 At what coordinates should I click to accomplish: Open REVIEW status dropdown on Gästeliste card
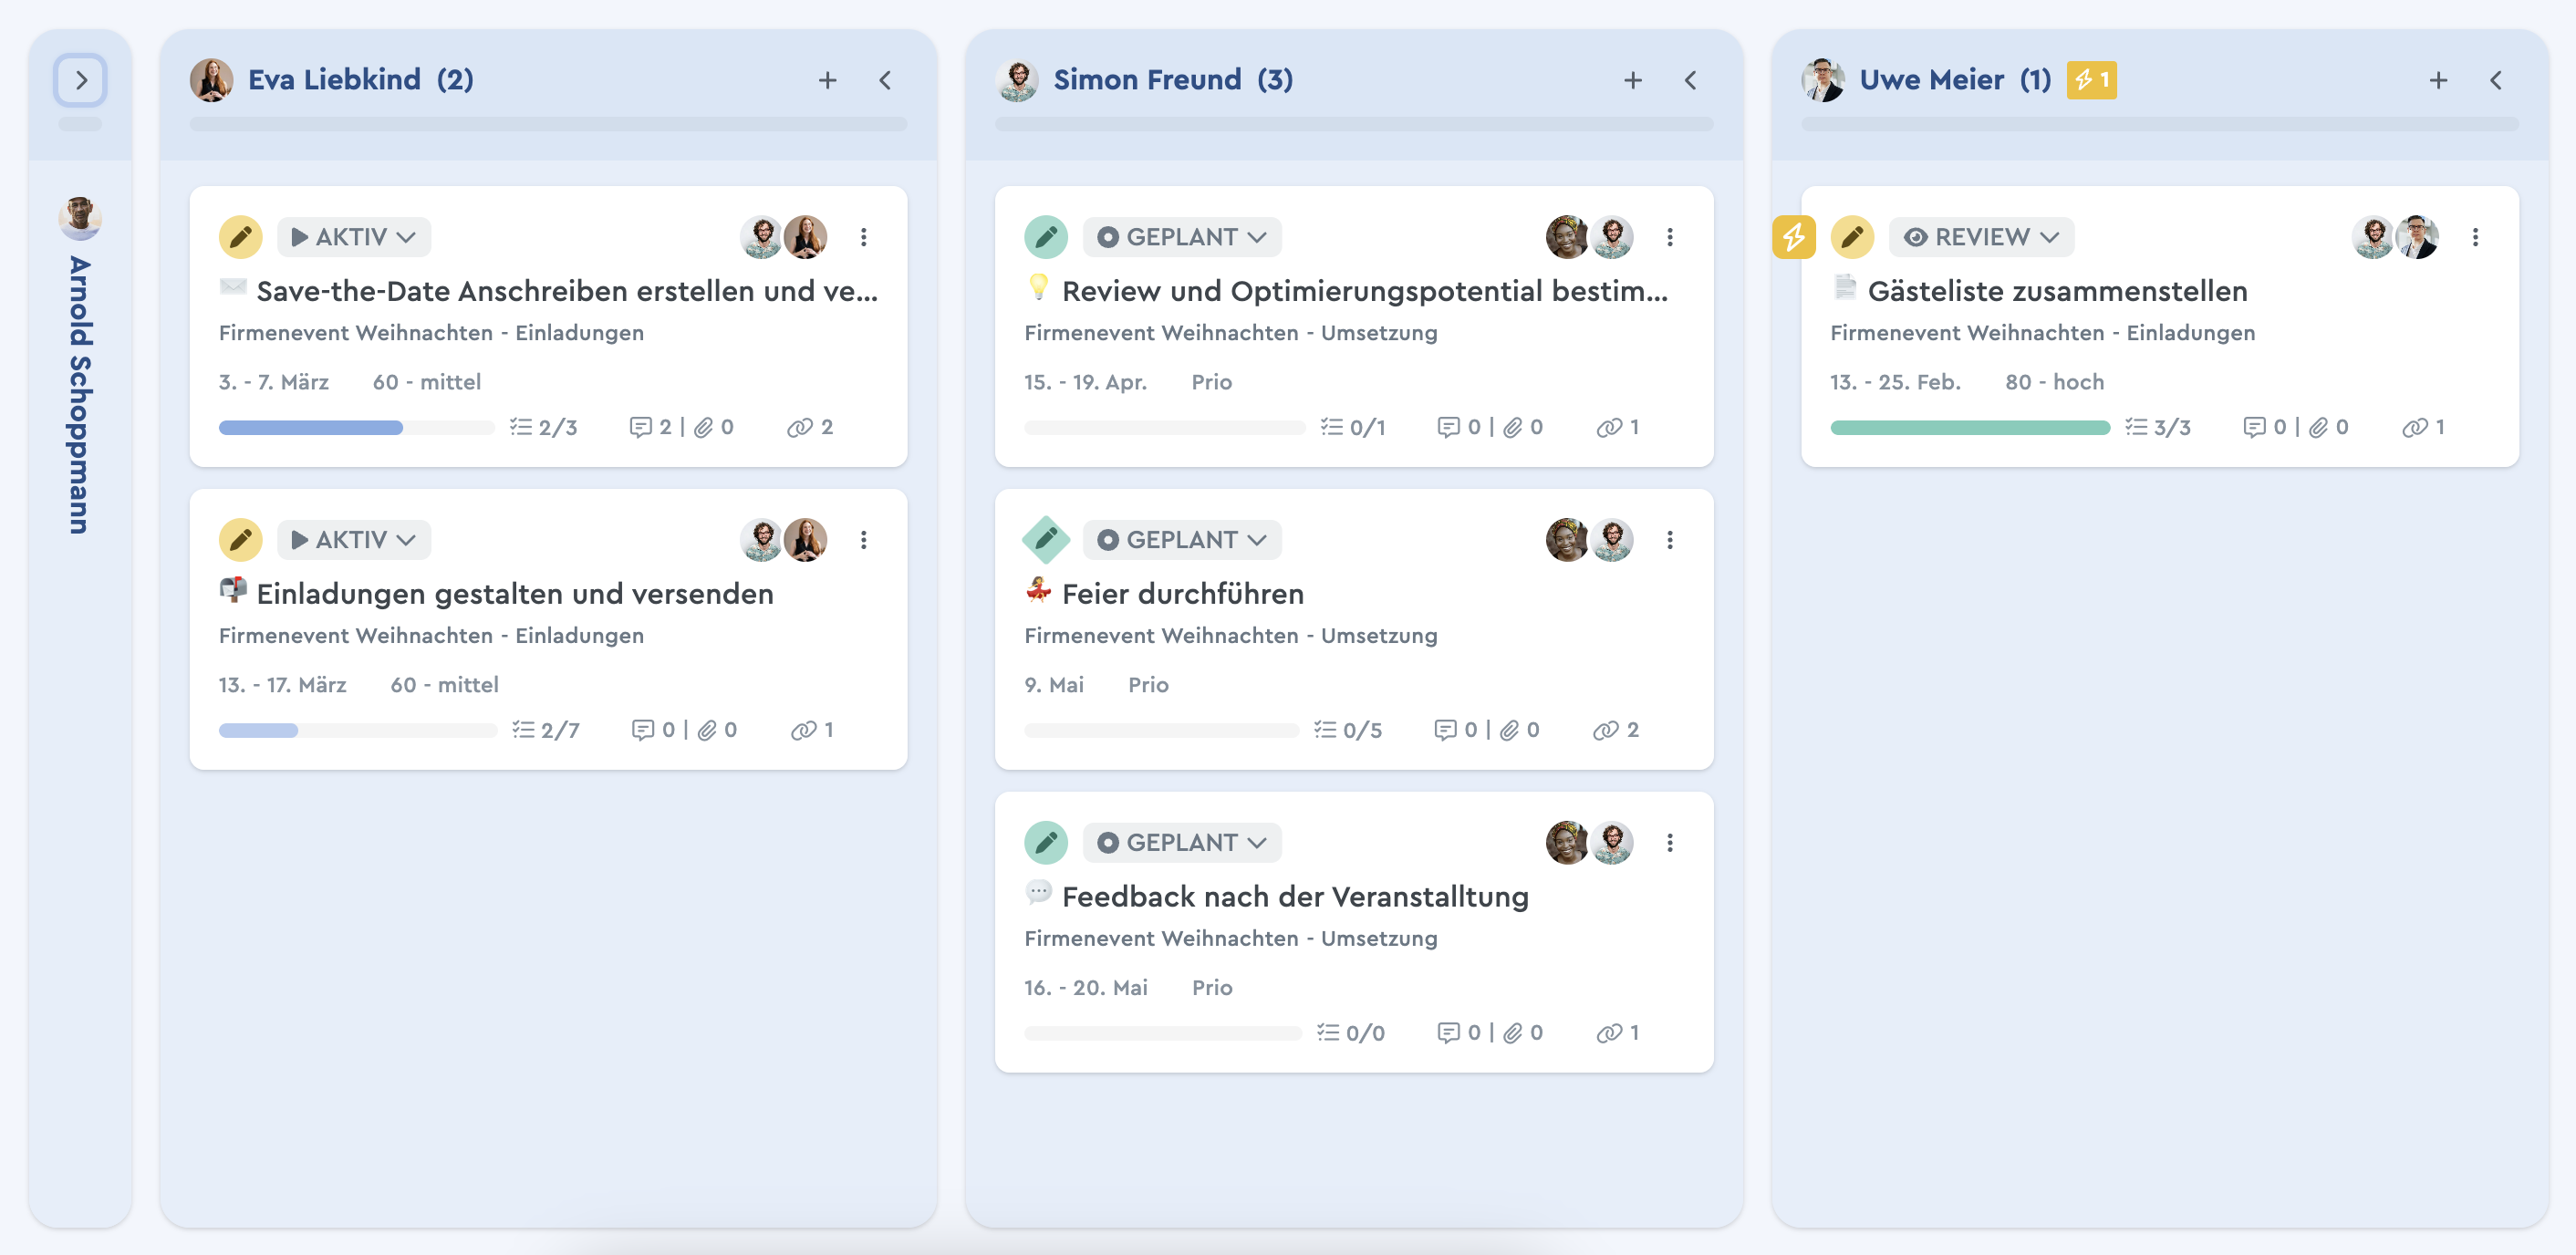1981,237
